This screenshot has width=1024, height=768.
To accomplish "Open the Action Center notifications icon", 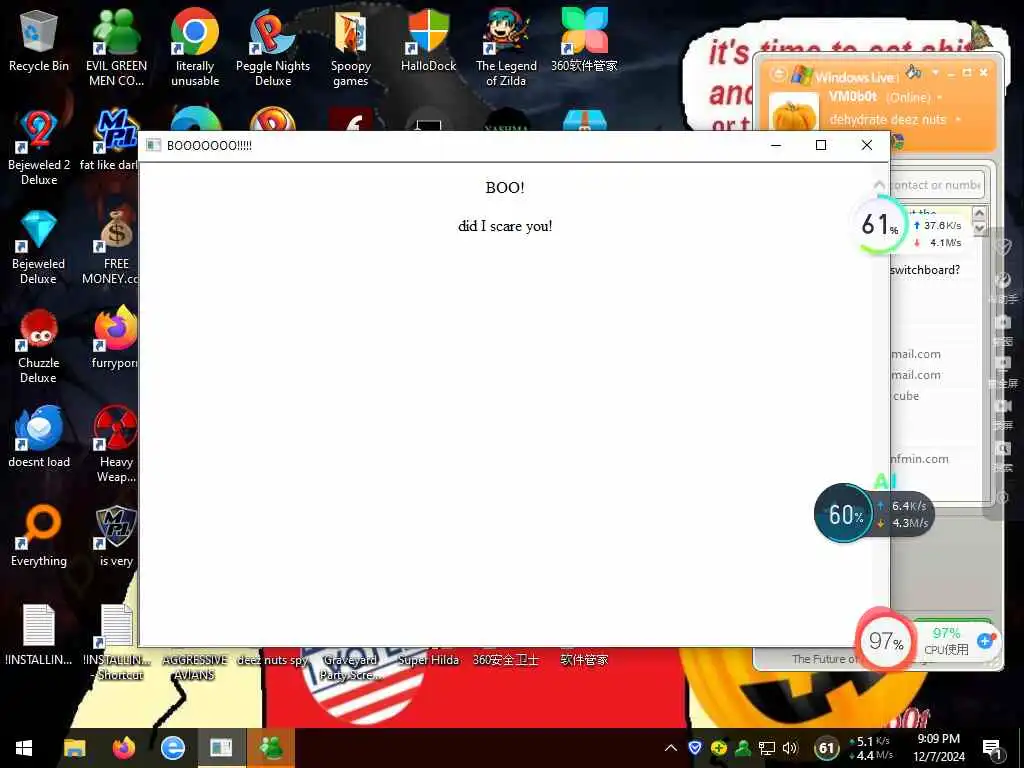I will [x=992, y=748].
